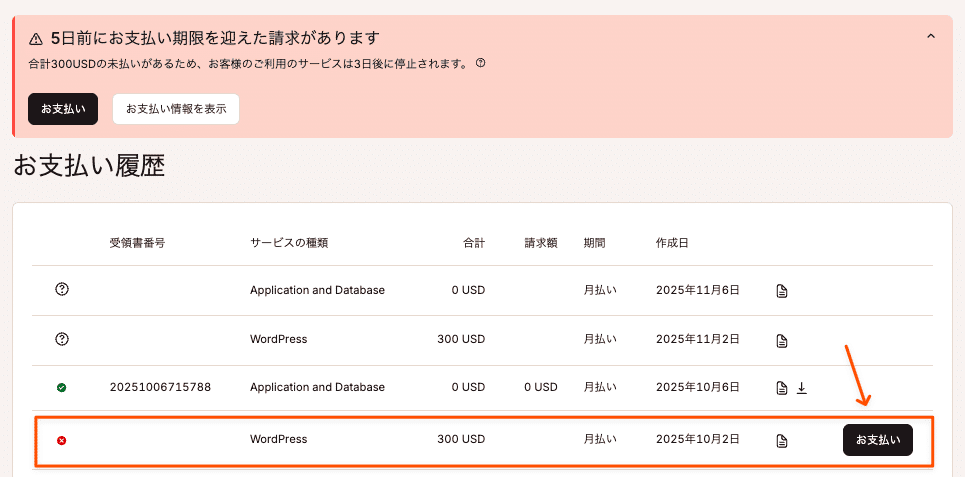View the invoice document for 2025年10月6日
965x477 pixels.
click(782, 388)
